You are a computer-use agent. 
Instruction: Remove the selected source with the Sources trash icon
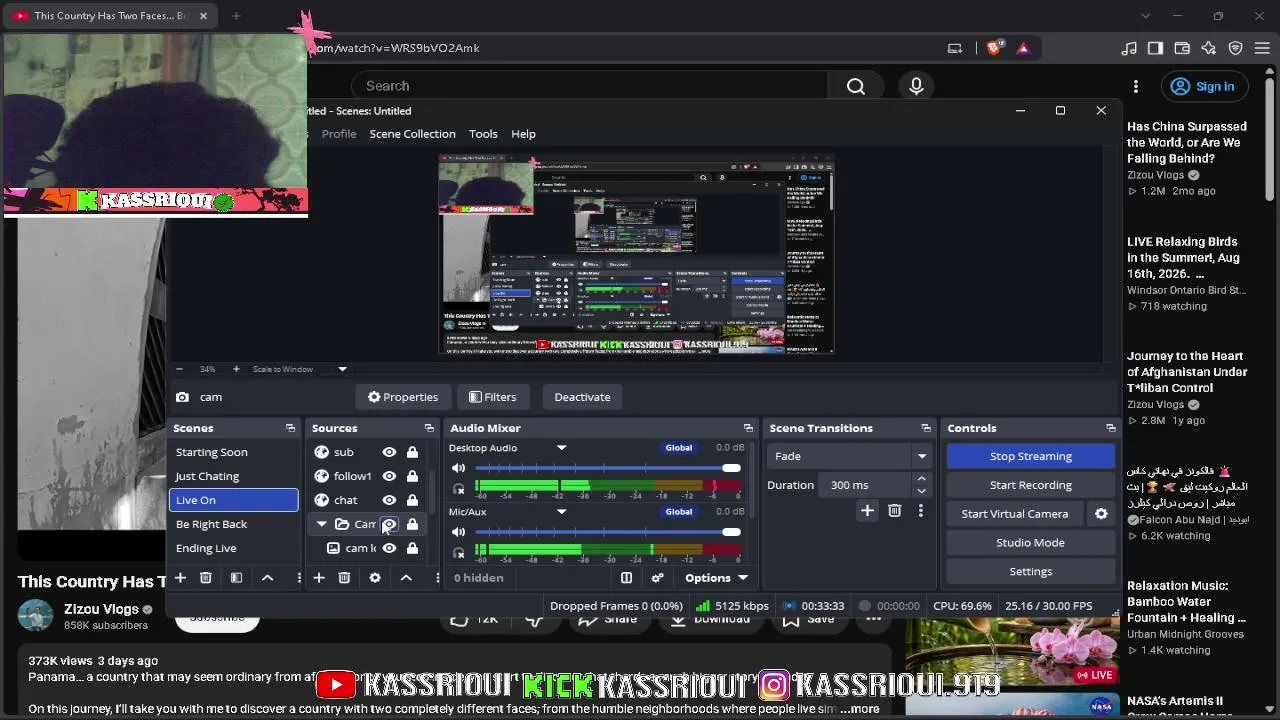(344, 578)
